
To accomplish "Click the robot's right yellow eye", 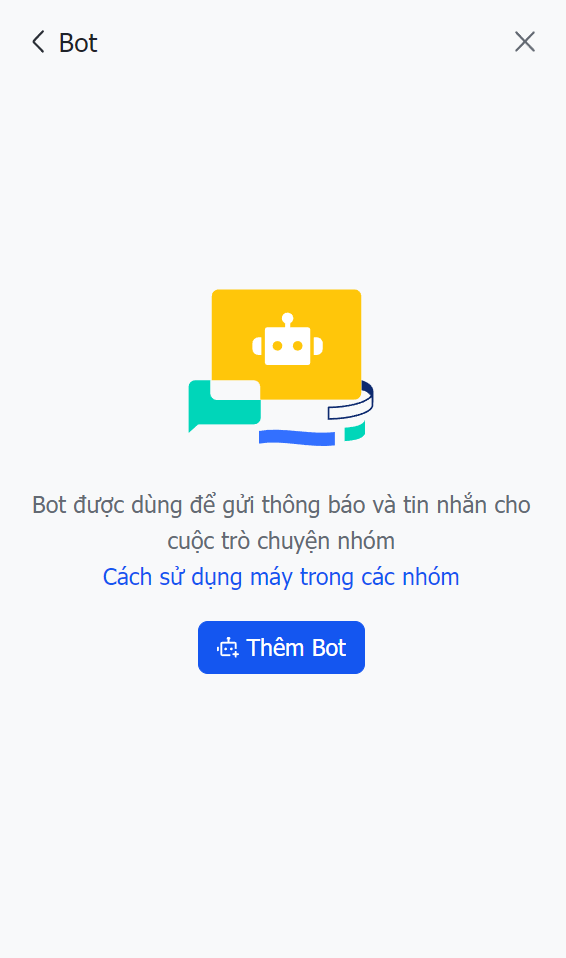I will click(x=298, y=346).
